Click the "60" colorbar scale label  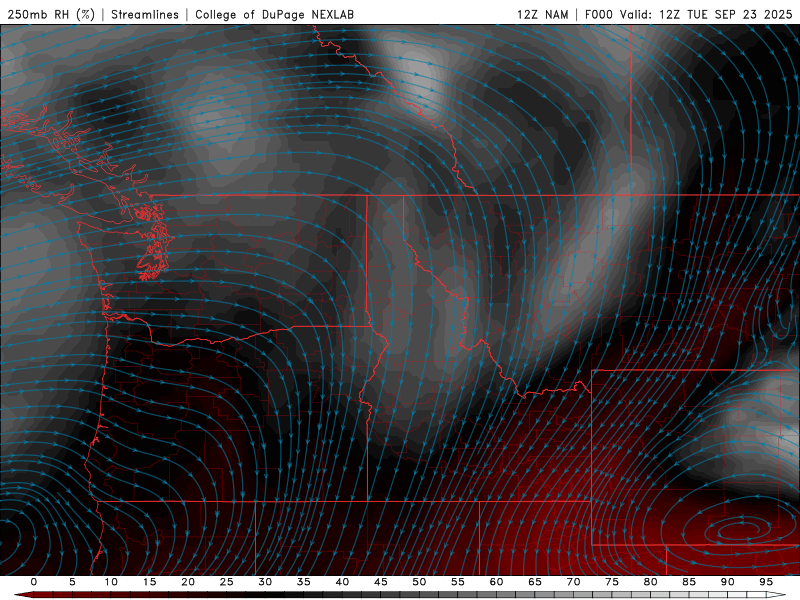(496, 582)
